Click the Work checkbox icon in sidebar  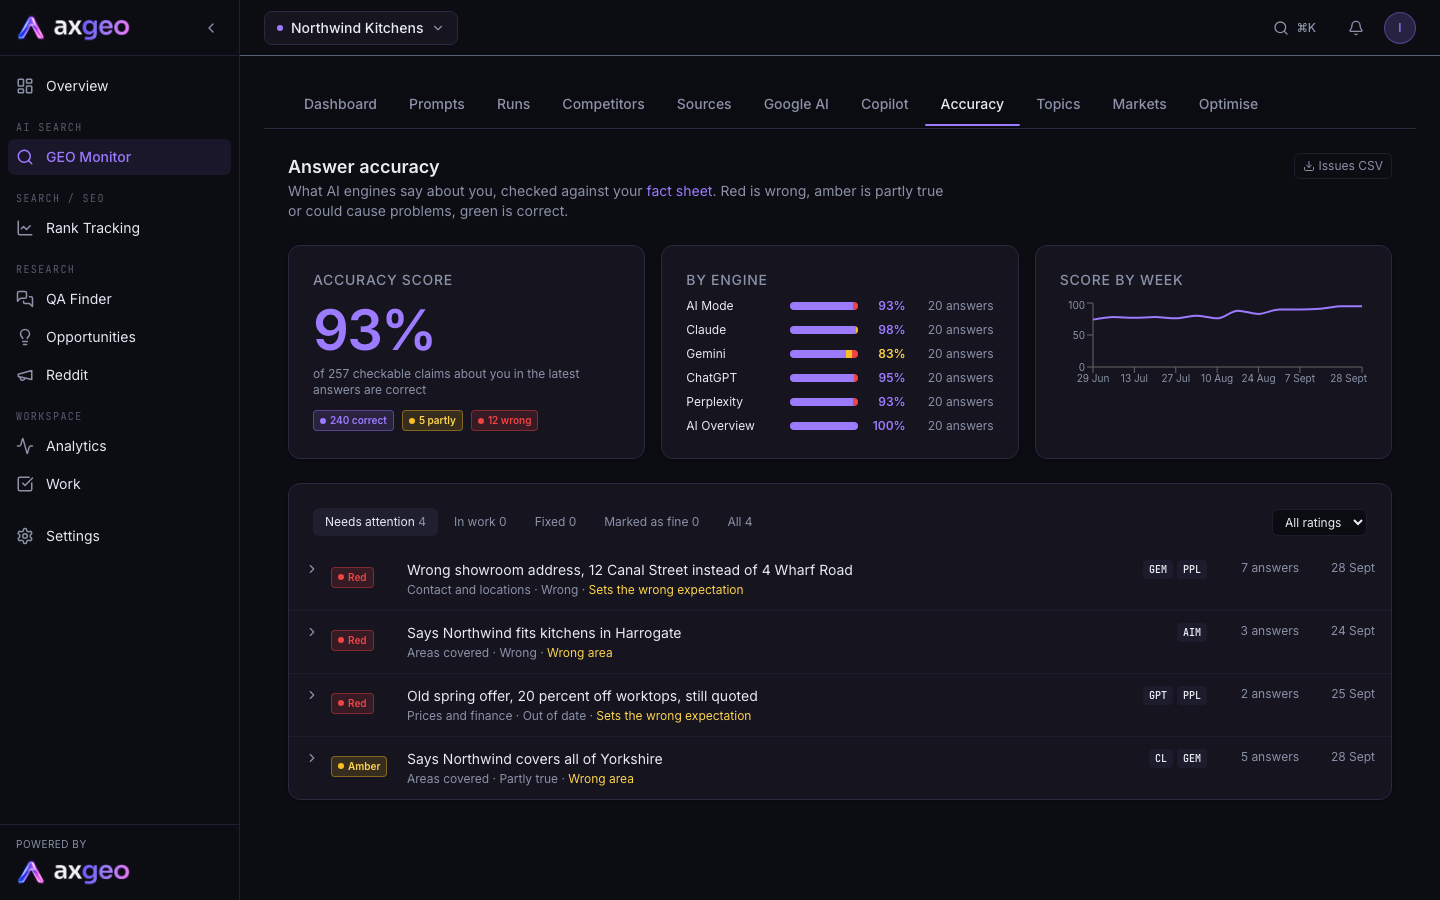[25, 484]
